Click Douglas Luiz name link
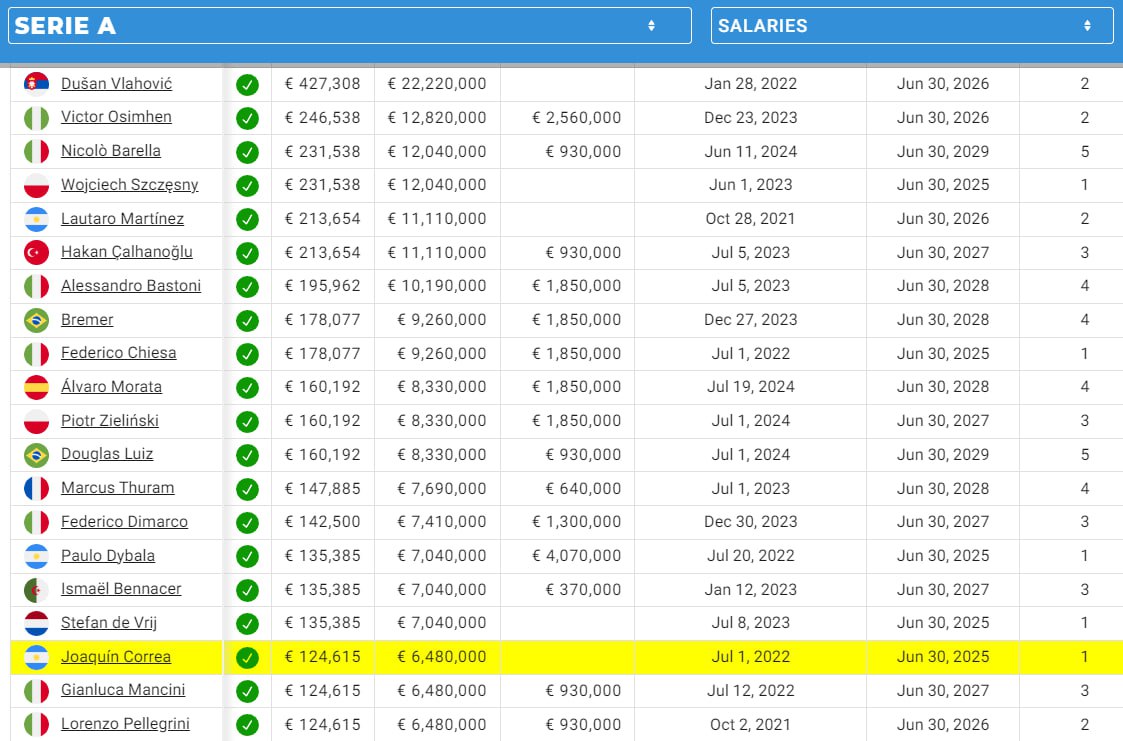The height and width of the screenshot is (741, 1123). 107,454
